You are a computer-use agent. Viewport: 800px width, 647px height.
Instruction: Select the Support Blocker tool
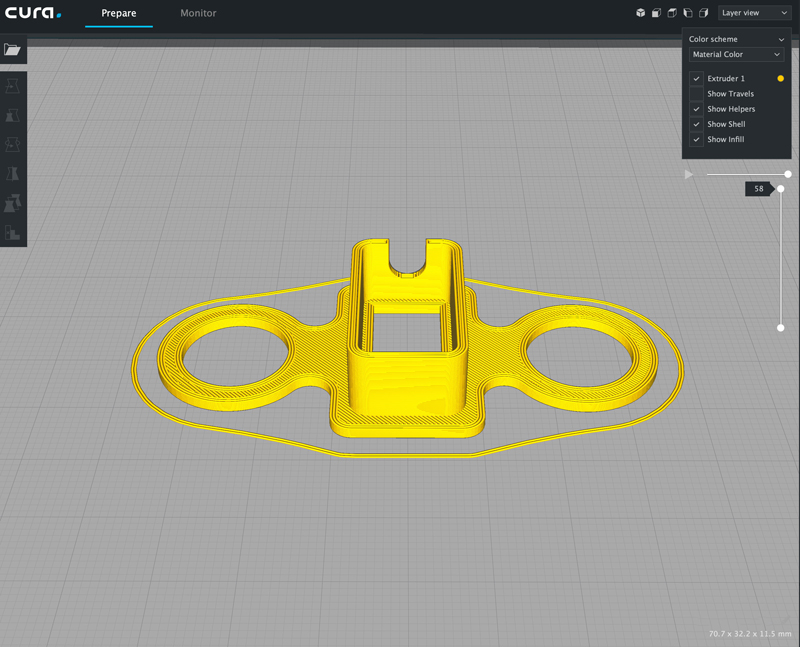point(13,232)
